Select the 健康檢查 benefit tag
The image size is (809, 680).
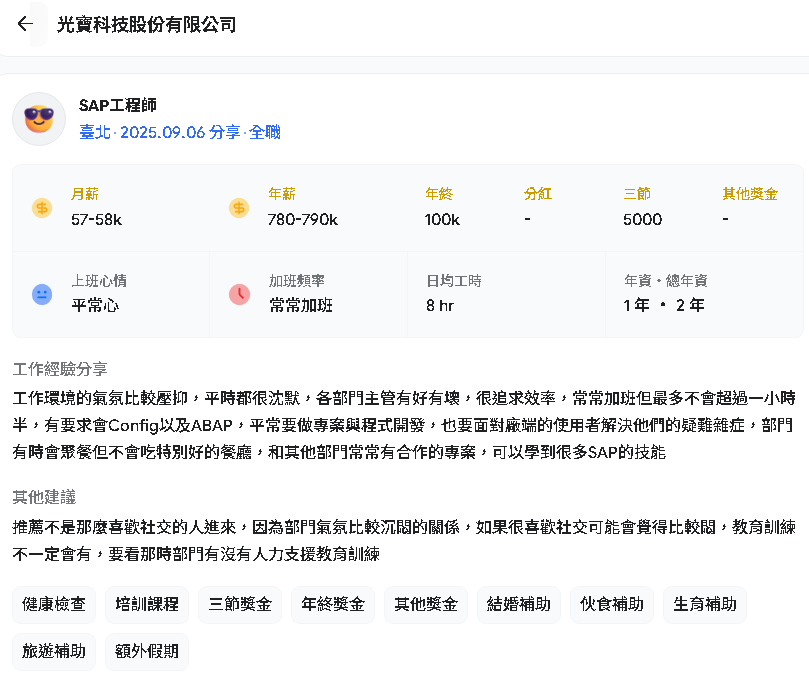point(54,604)
